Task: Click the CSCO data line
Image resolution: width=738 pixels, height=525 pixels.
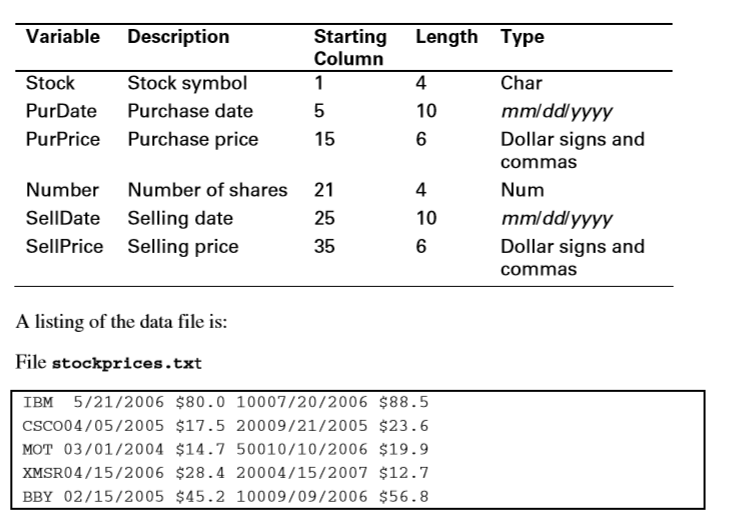Action: (x=225, y=426)
